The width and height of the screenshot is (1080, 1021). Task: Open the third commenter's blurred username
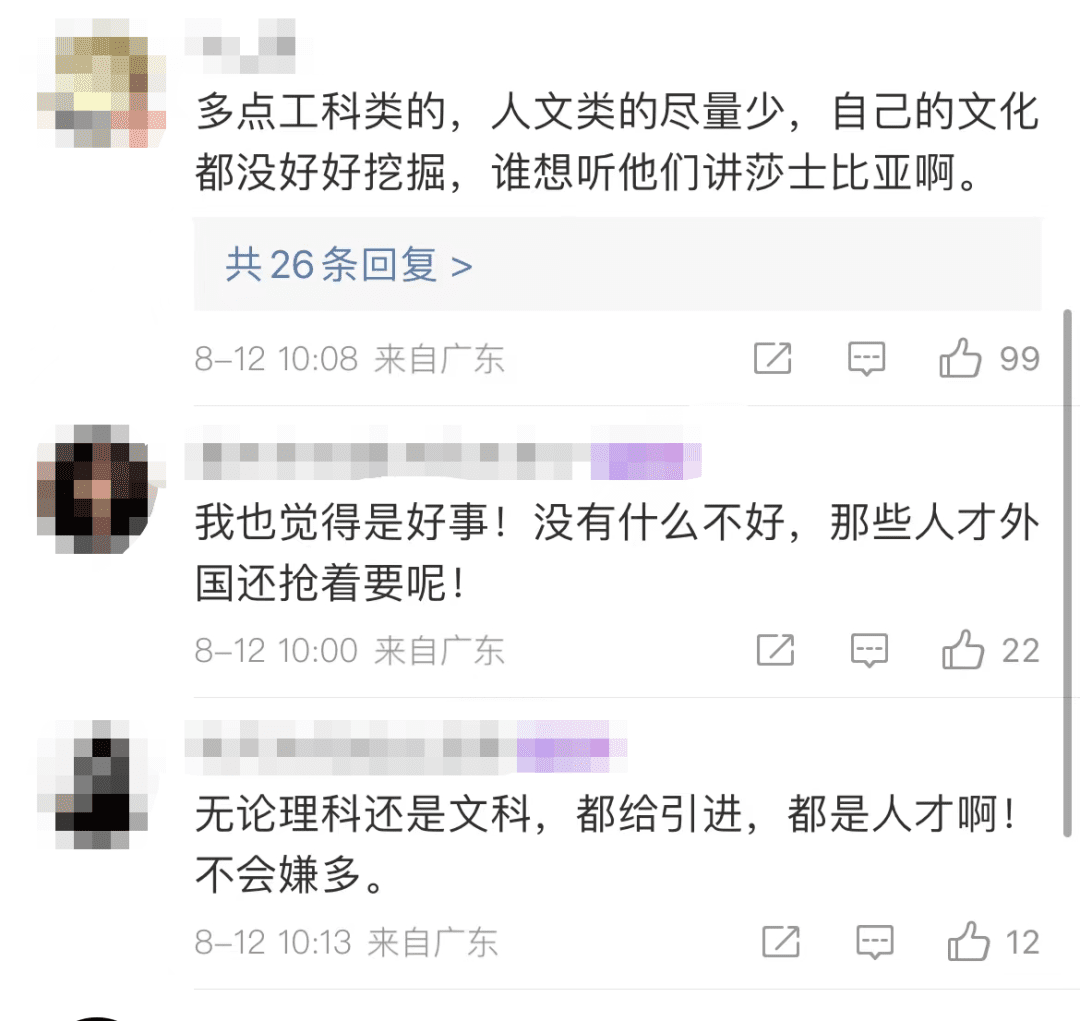(x=351, y=748)
